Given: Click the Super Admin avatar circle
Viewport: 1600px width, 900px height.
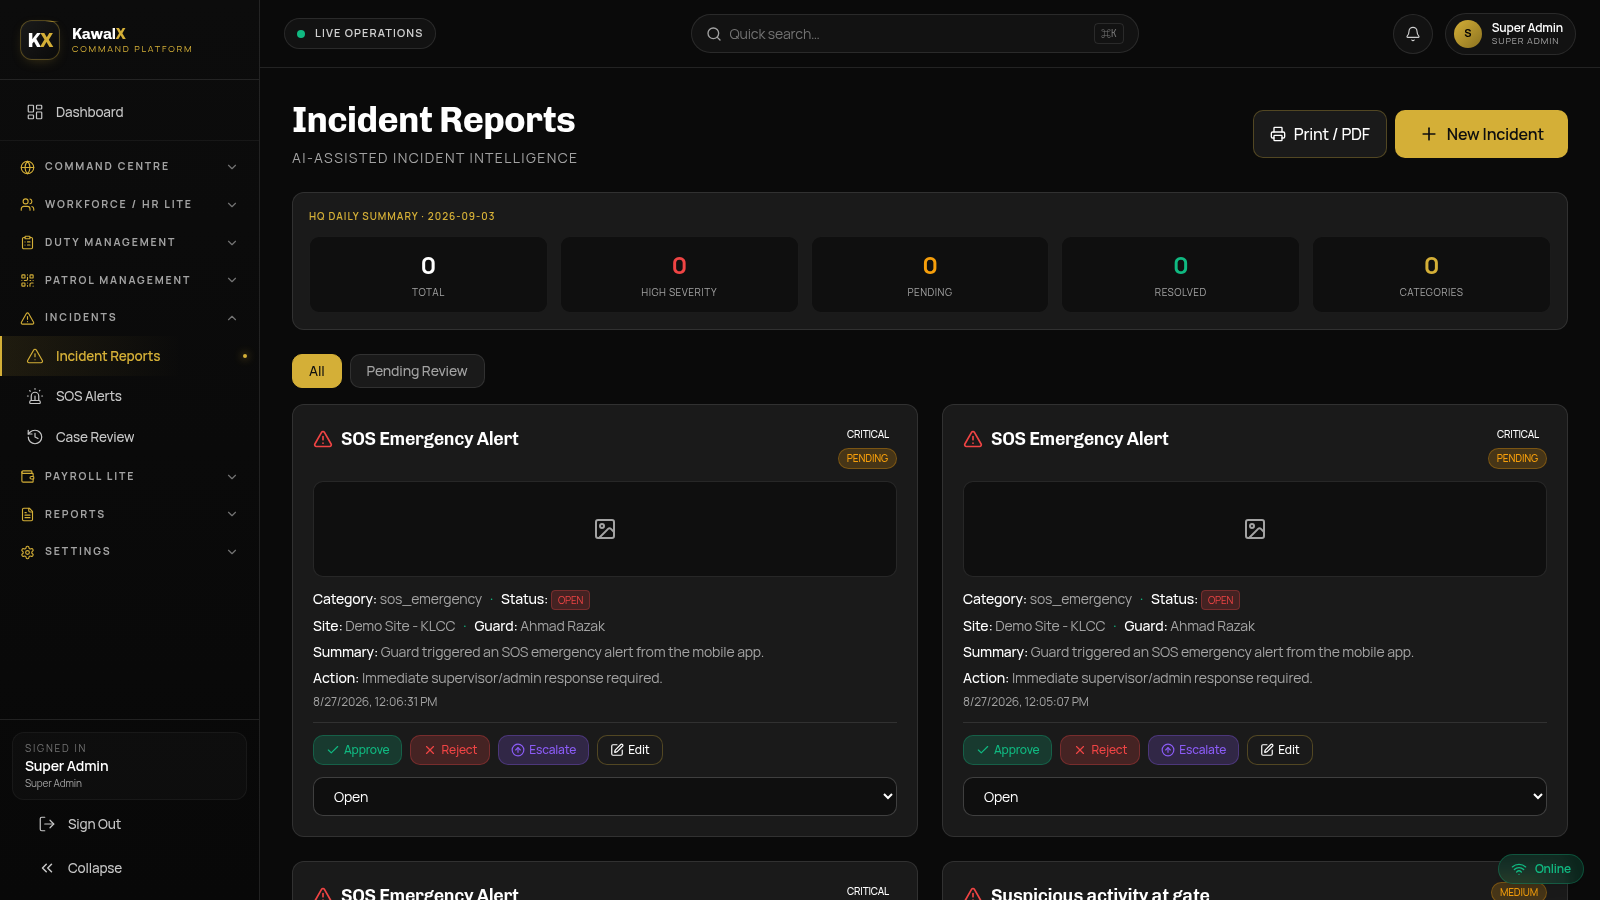Looking at the screenshot, I should [1468, 34].
